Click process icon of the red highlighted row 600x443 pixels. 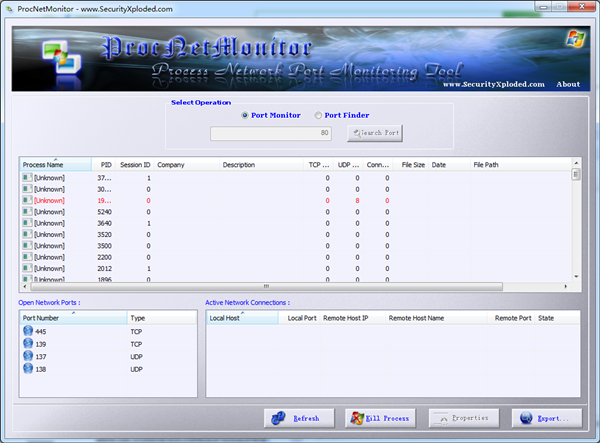pyautogui.click(x=27, y=200)
